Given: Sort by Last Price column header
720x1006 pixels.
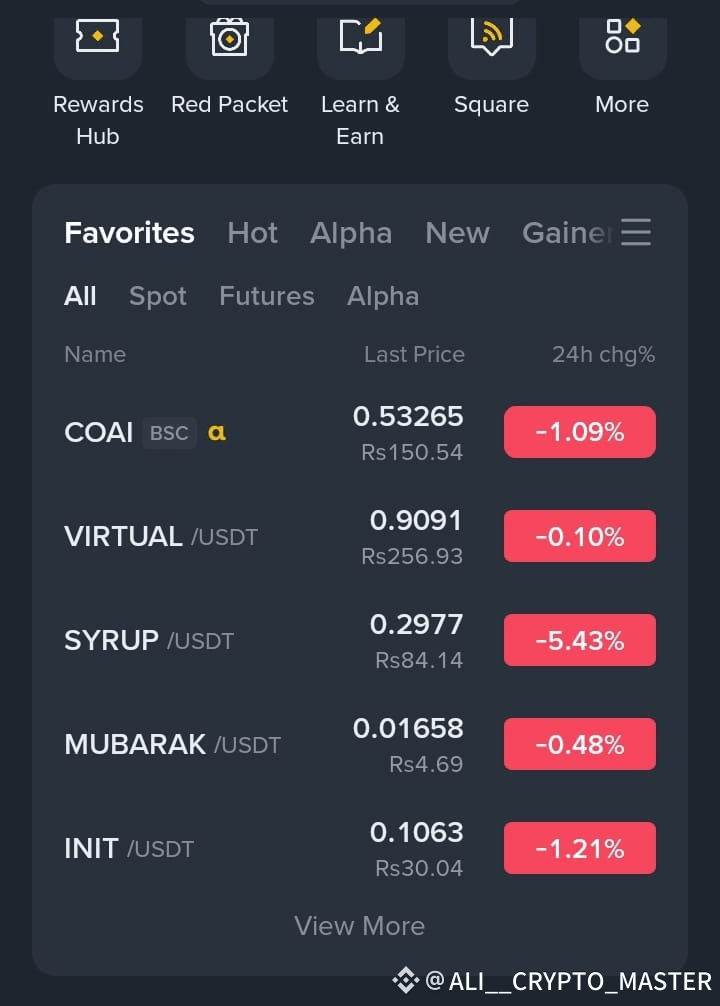Looking at the screenshot, I should click(415, 354).
